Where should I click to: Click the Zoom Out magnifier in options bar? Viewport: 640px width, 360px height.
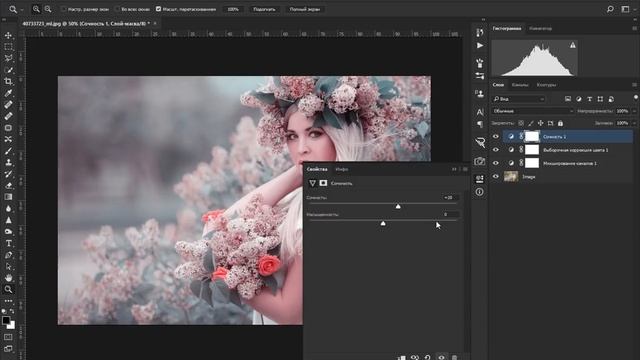point(48,9)
